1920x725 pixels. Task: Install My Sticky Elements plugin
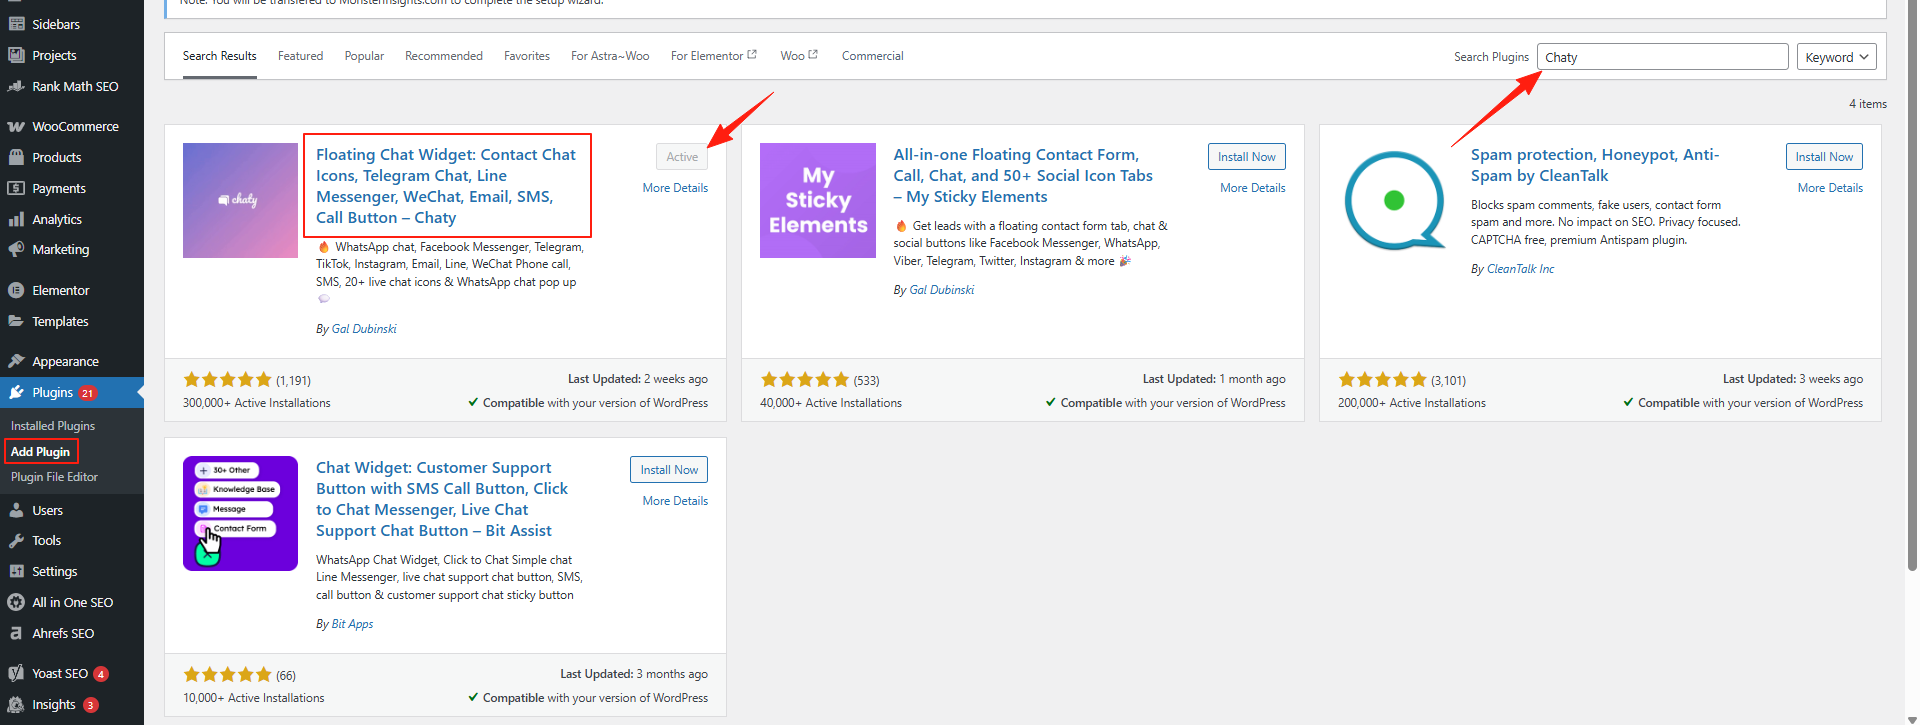[x=1246, y=157]
